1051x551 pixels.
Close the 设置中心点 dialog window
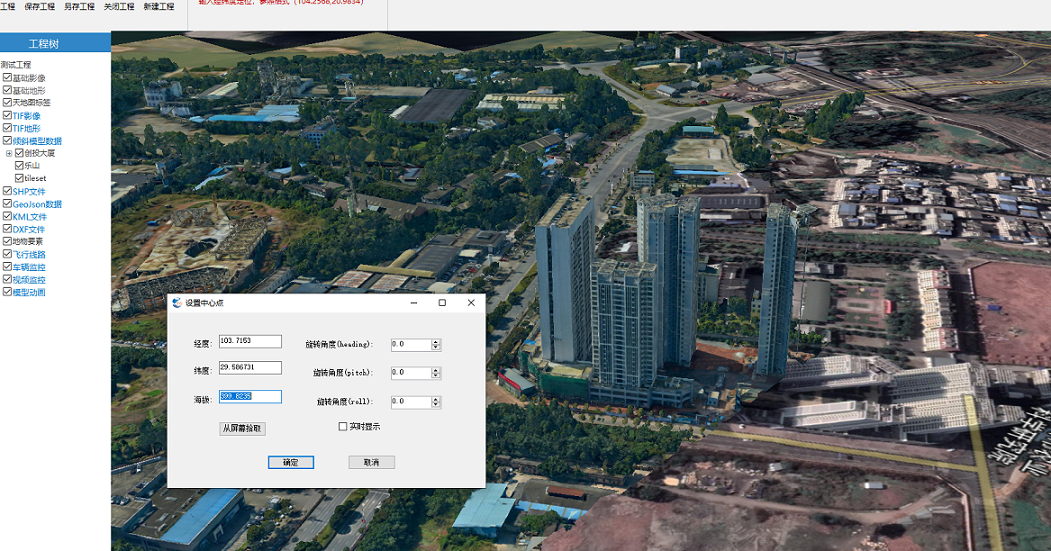(x=471, y=303)
